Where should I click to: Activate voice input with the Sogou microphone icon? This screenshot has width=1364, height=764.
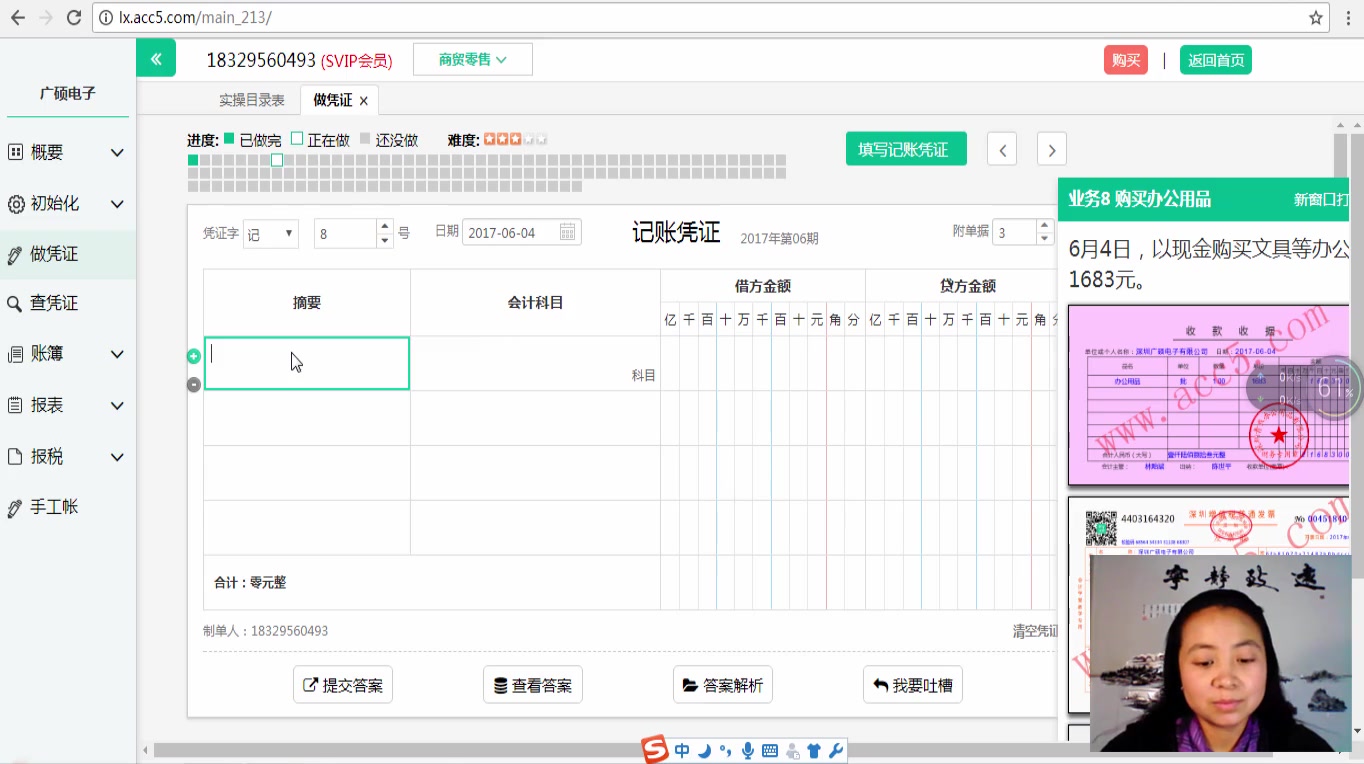point(747,750)
